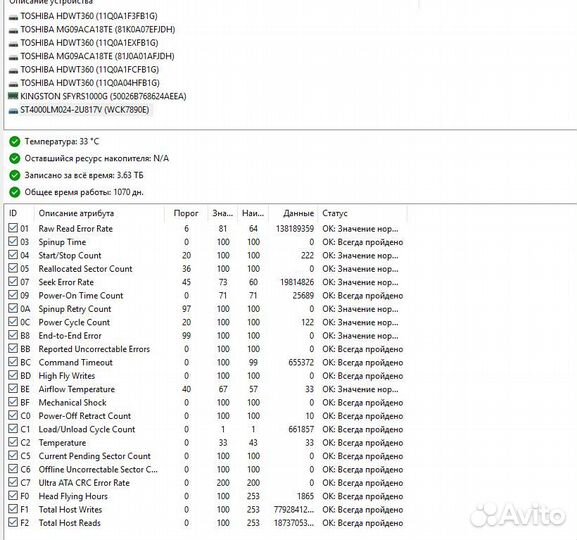This screenshot has height=540, width=577.
Task: Click Power Cycle Count data value 122
Action: 307,322
